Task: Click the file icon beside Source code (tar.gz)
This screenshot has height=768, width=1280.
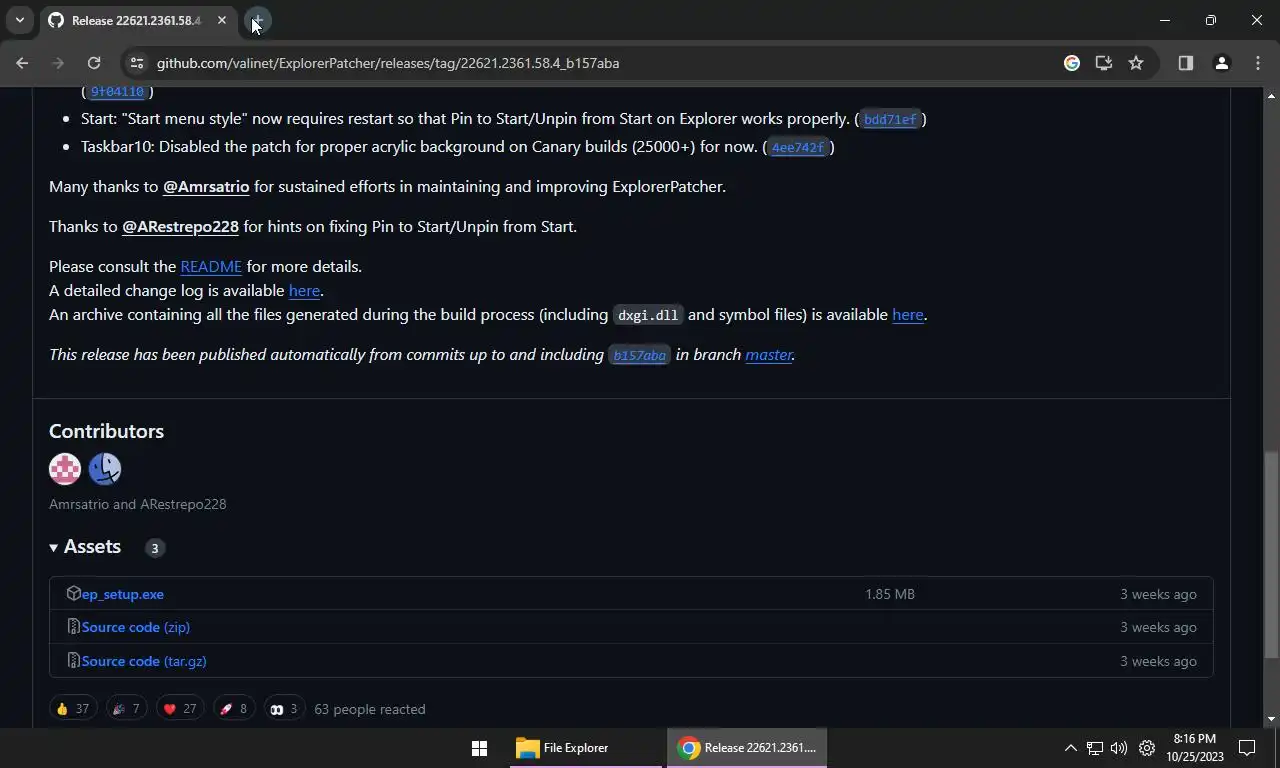Action: (x=73, y=661)
